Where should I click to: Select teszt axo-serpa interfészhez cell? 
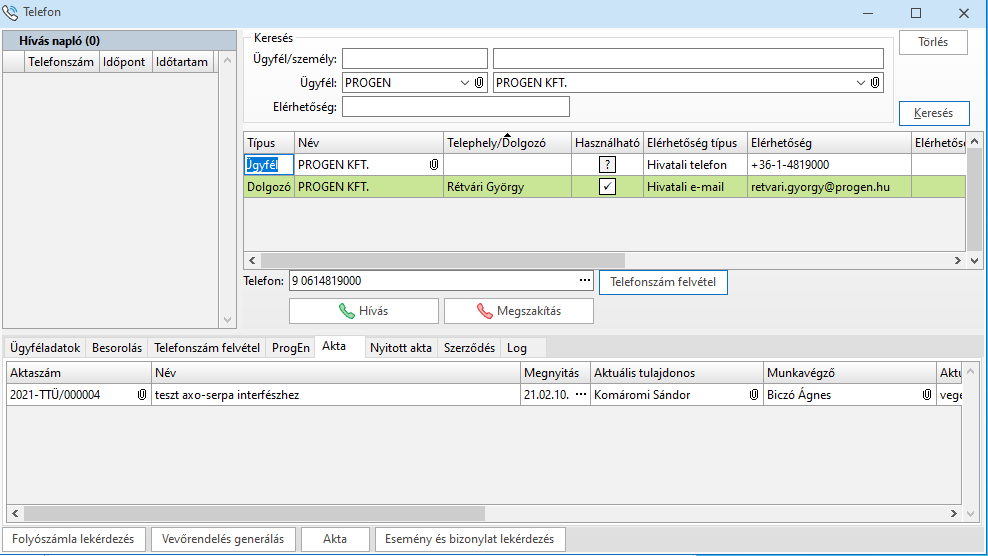pos(336,395)
